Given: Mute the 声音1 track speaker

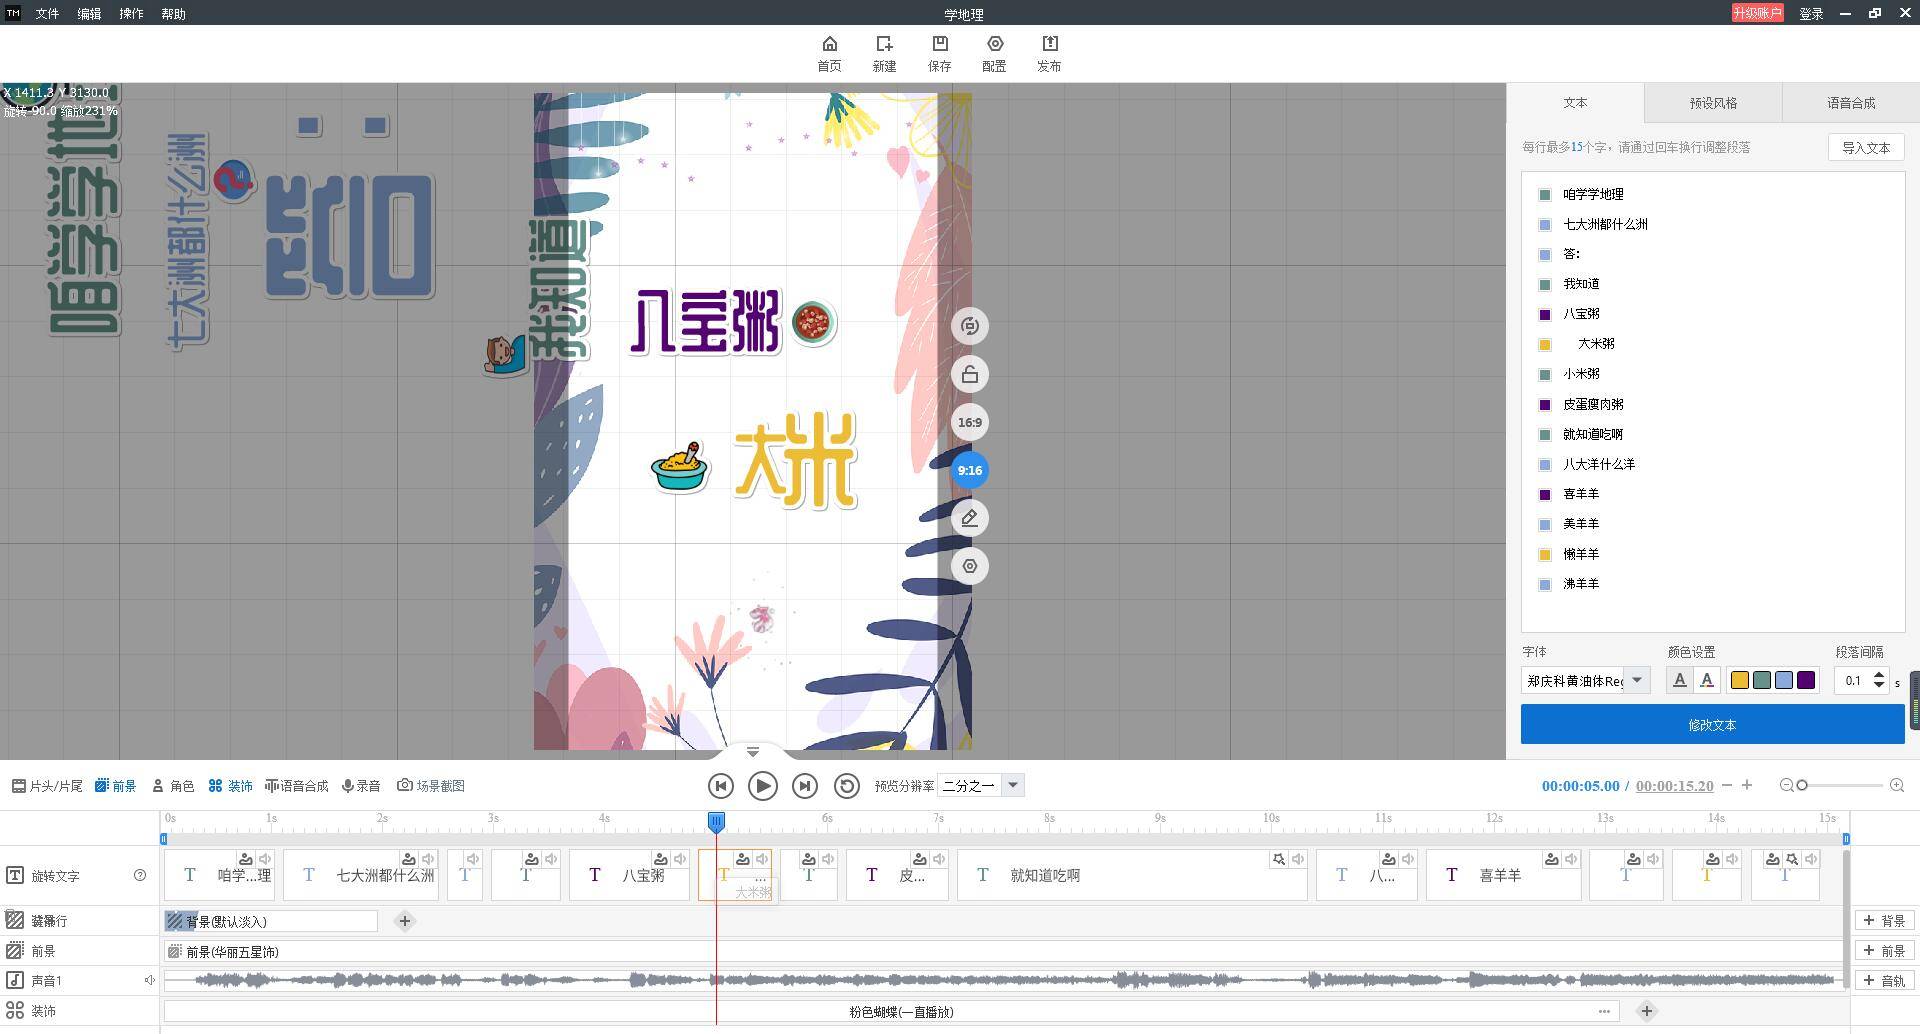Looking at the screenshot, I should (149, 980).
